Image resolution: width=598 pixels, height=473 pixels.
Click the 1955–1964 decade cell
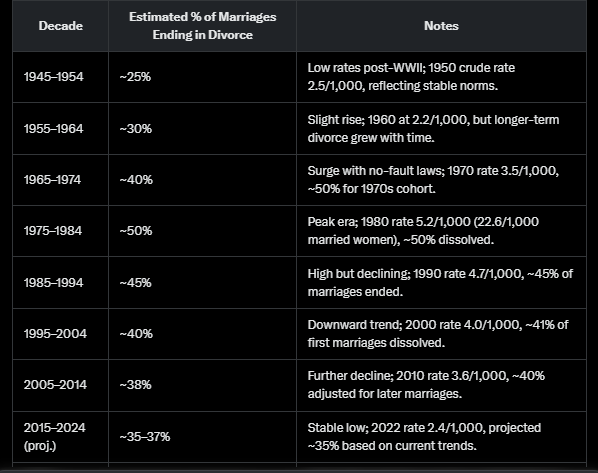[53, 129]
